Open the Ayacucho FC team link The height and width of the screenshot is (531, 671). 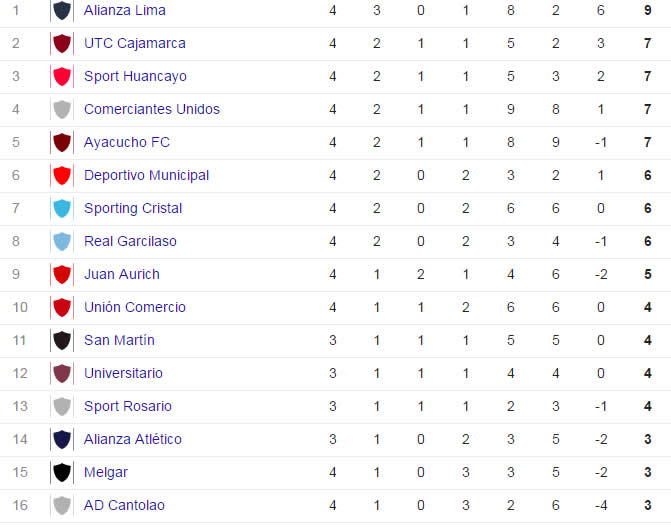tap(127, 142)
